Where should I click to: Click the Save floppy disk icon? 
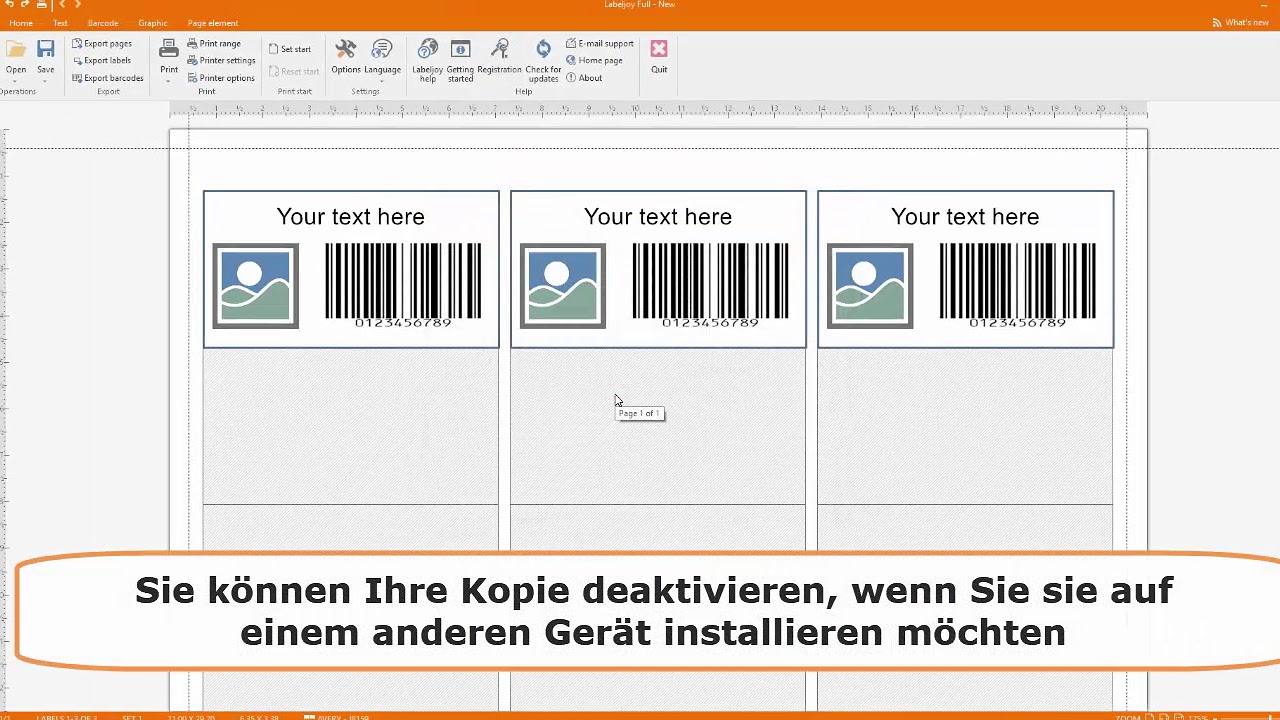[46, 50]
